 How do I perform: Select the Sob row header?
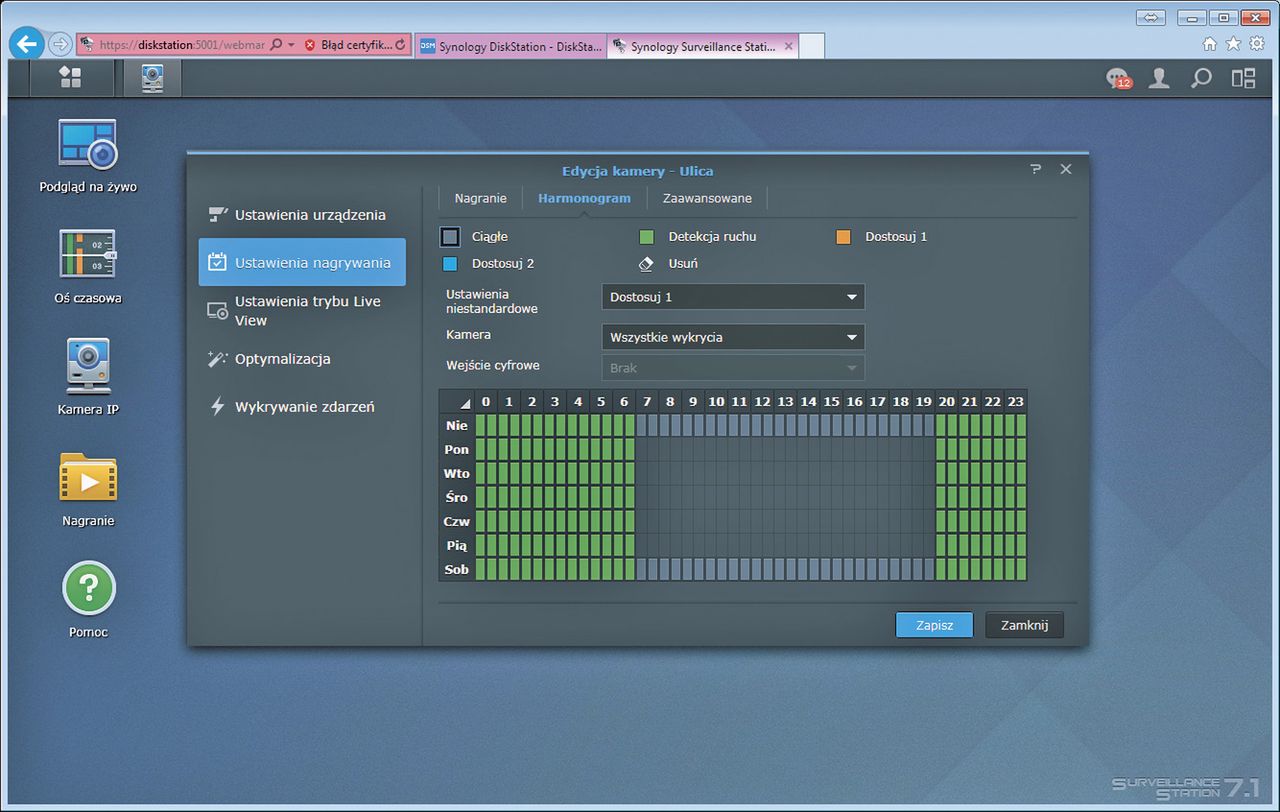click(457, 569)
